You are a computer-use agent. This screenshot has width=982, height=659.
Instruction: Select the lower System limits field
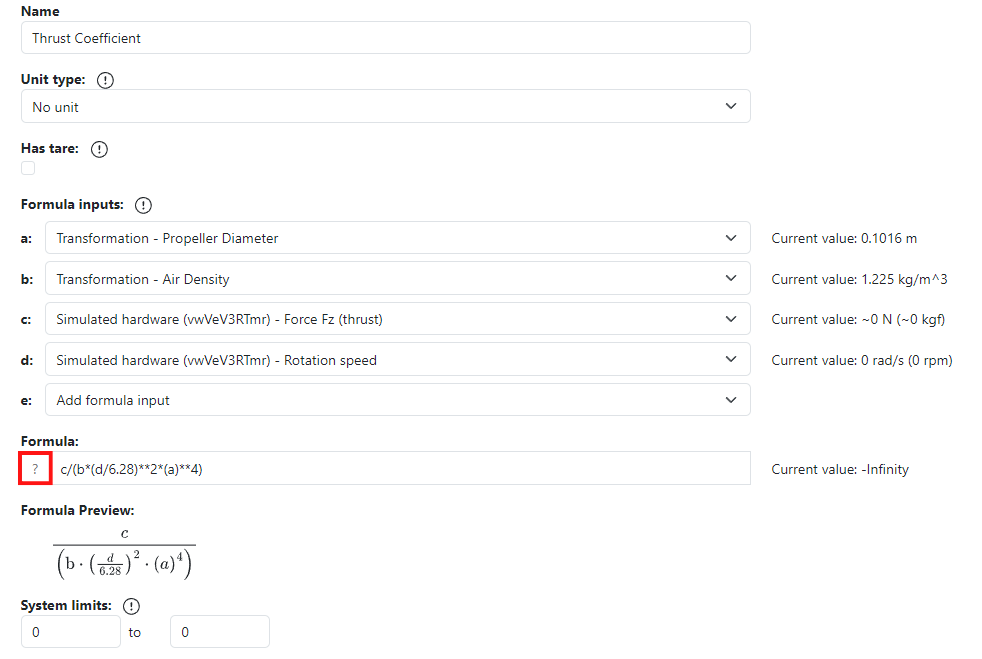point(70,631)
